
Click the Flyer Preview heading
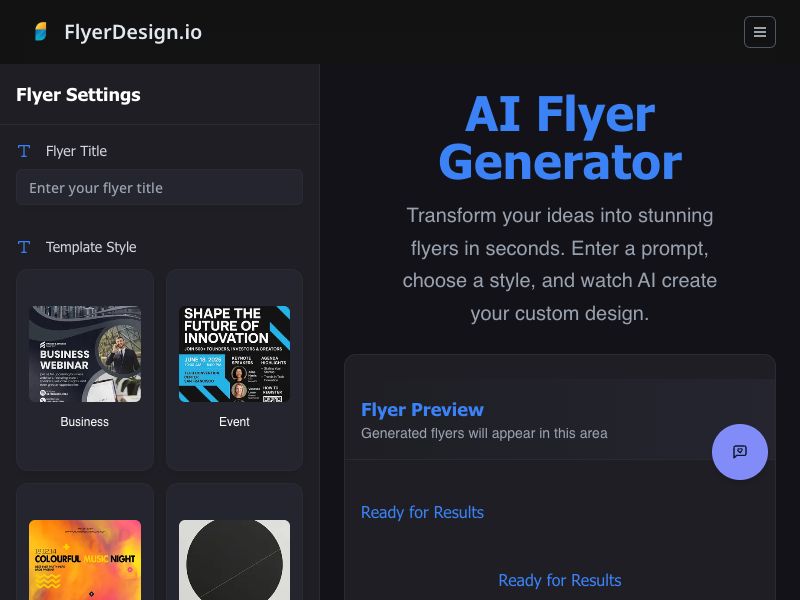point(422,410)
